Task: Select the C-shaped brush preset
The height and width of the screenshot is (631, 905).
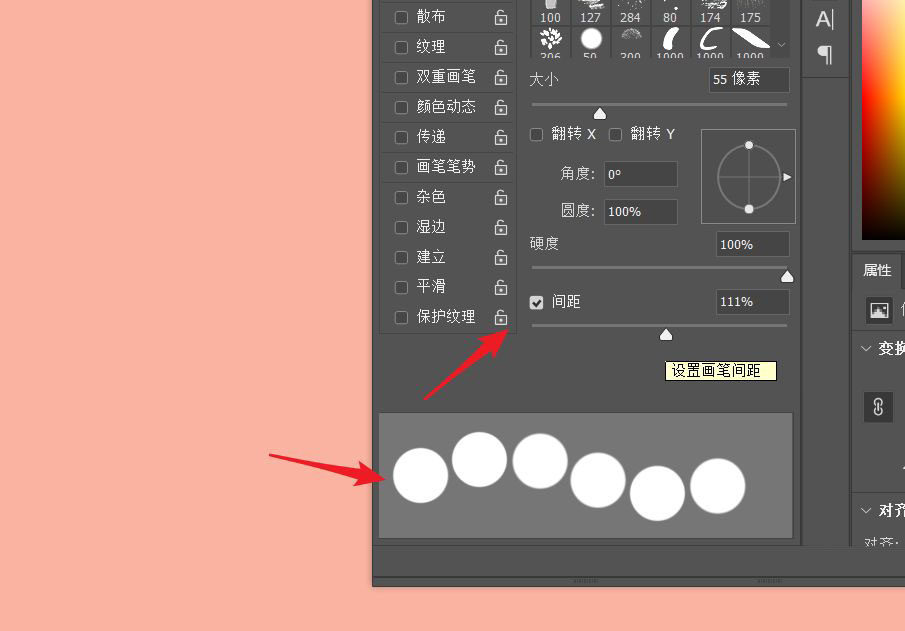Action: (710, 42)
